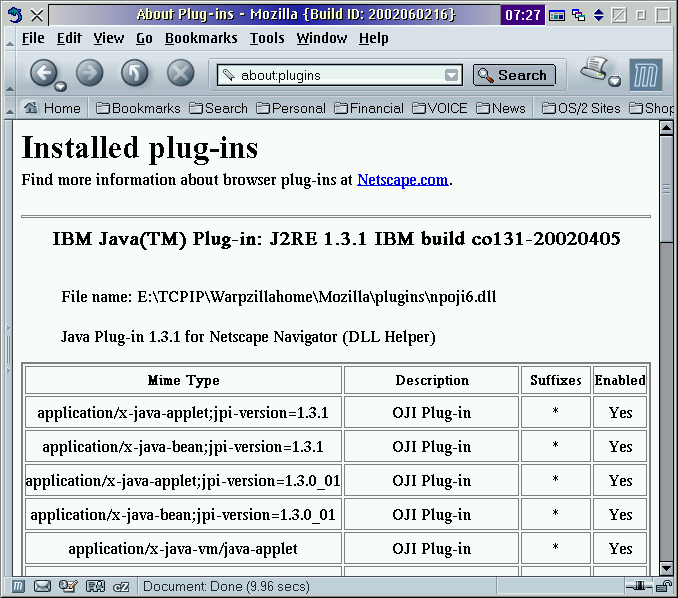The height and width of the screenshot is (598, 678).
Task: Open the Search folder on personal toolbar
Action: (218, 108)
